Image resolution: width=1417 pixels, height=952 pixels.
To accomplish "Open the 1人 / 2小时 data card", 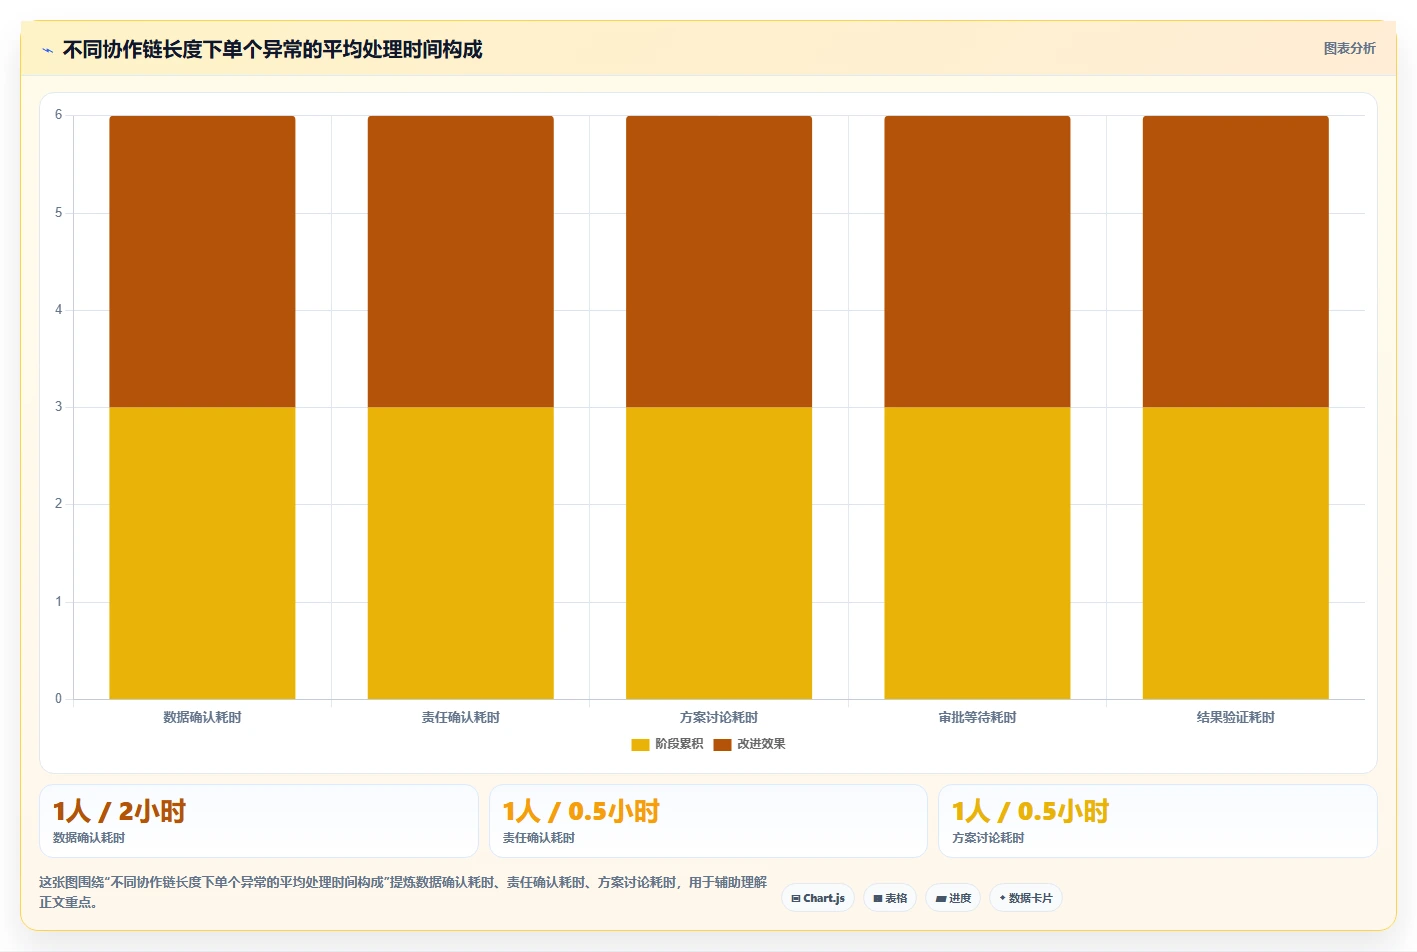I will pos(258,821).
